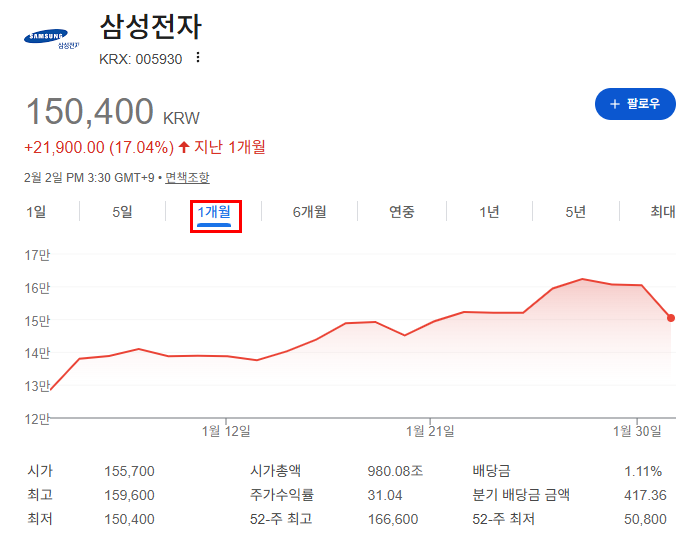Click the 팔로우 follow button
Viewport: 688px width, 542px height.
coord(635,104)
